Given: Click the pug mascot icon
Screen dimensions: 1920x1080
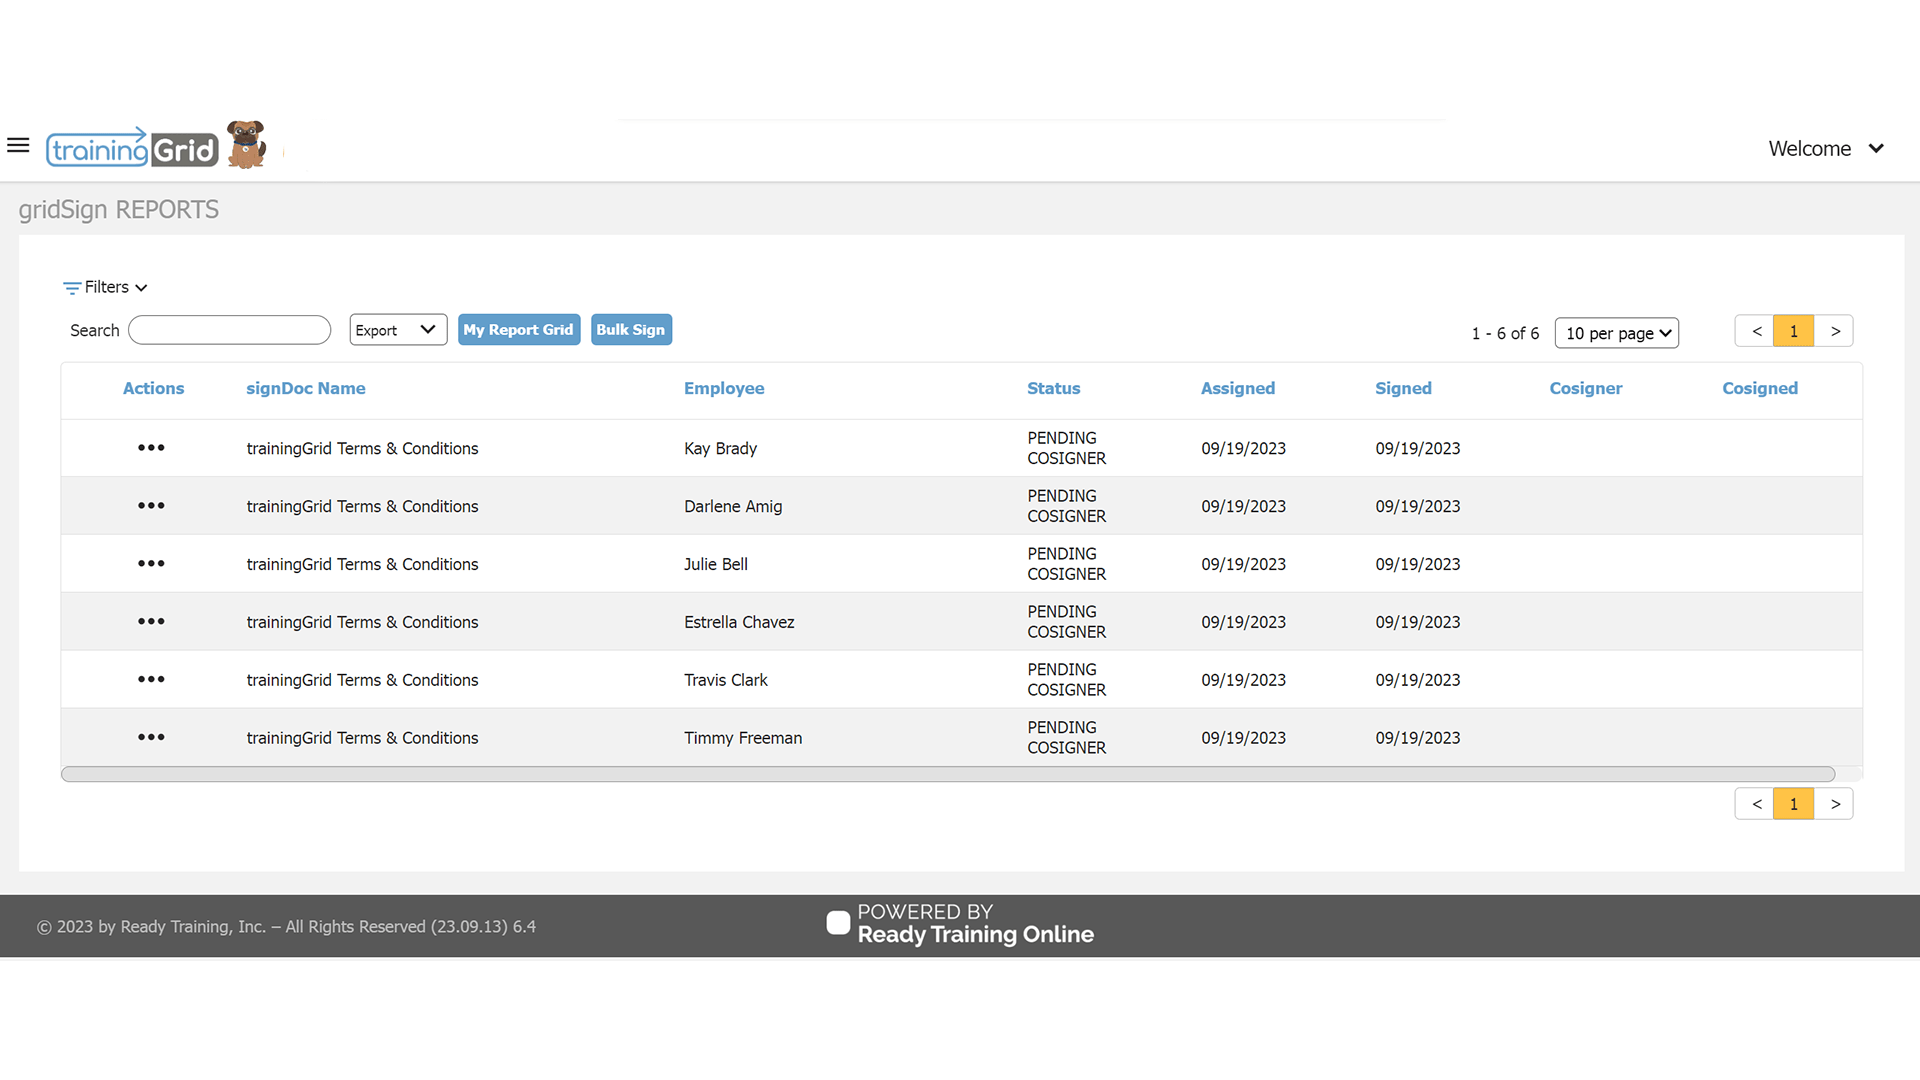Looking at the screenshot, I should (246, 145).
